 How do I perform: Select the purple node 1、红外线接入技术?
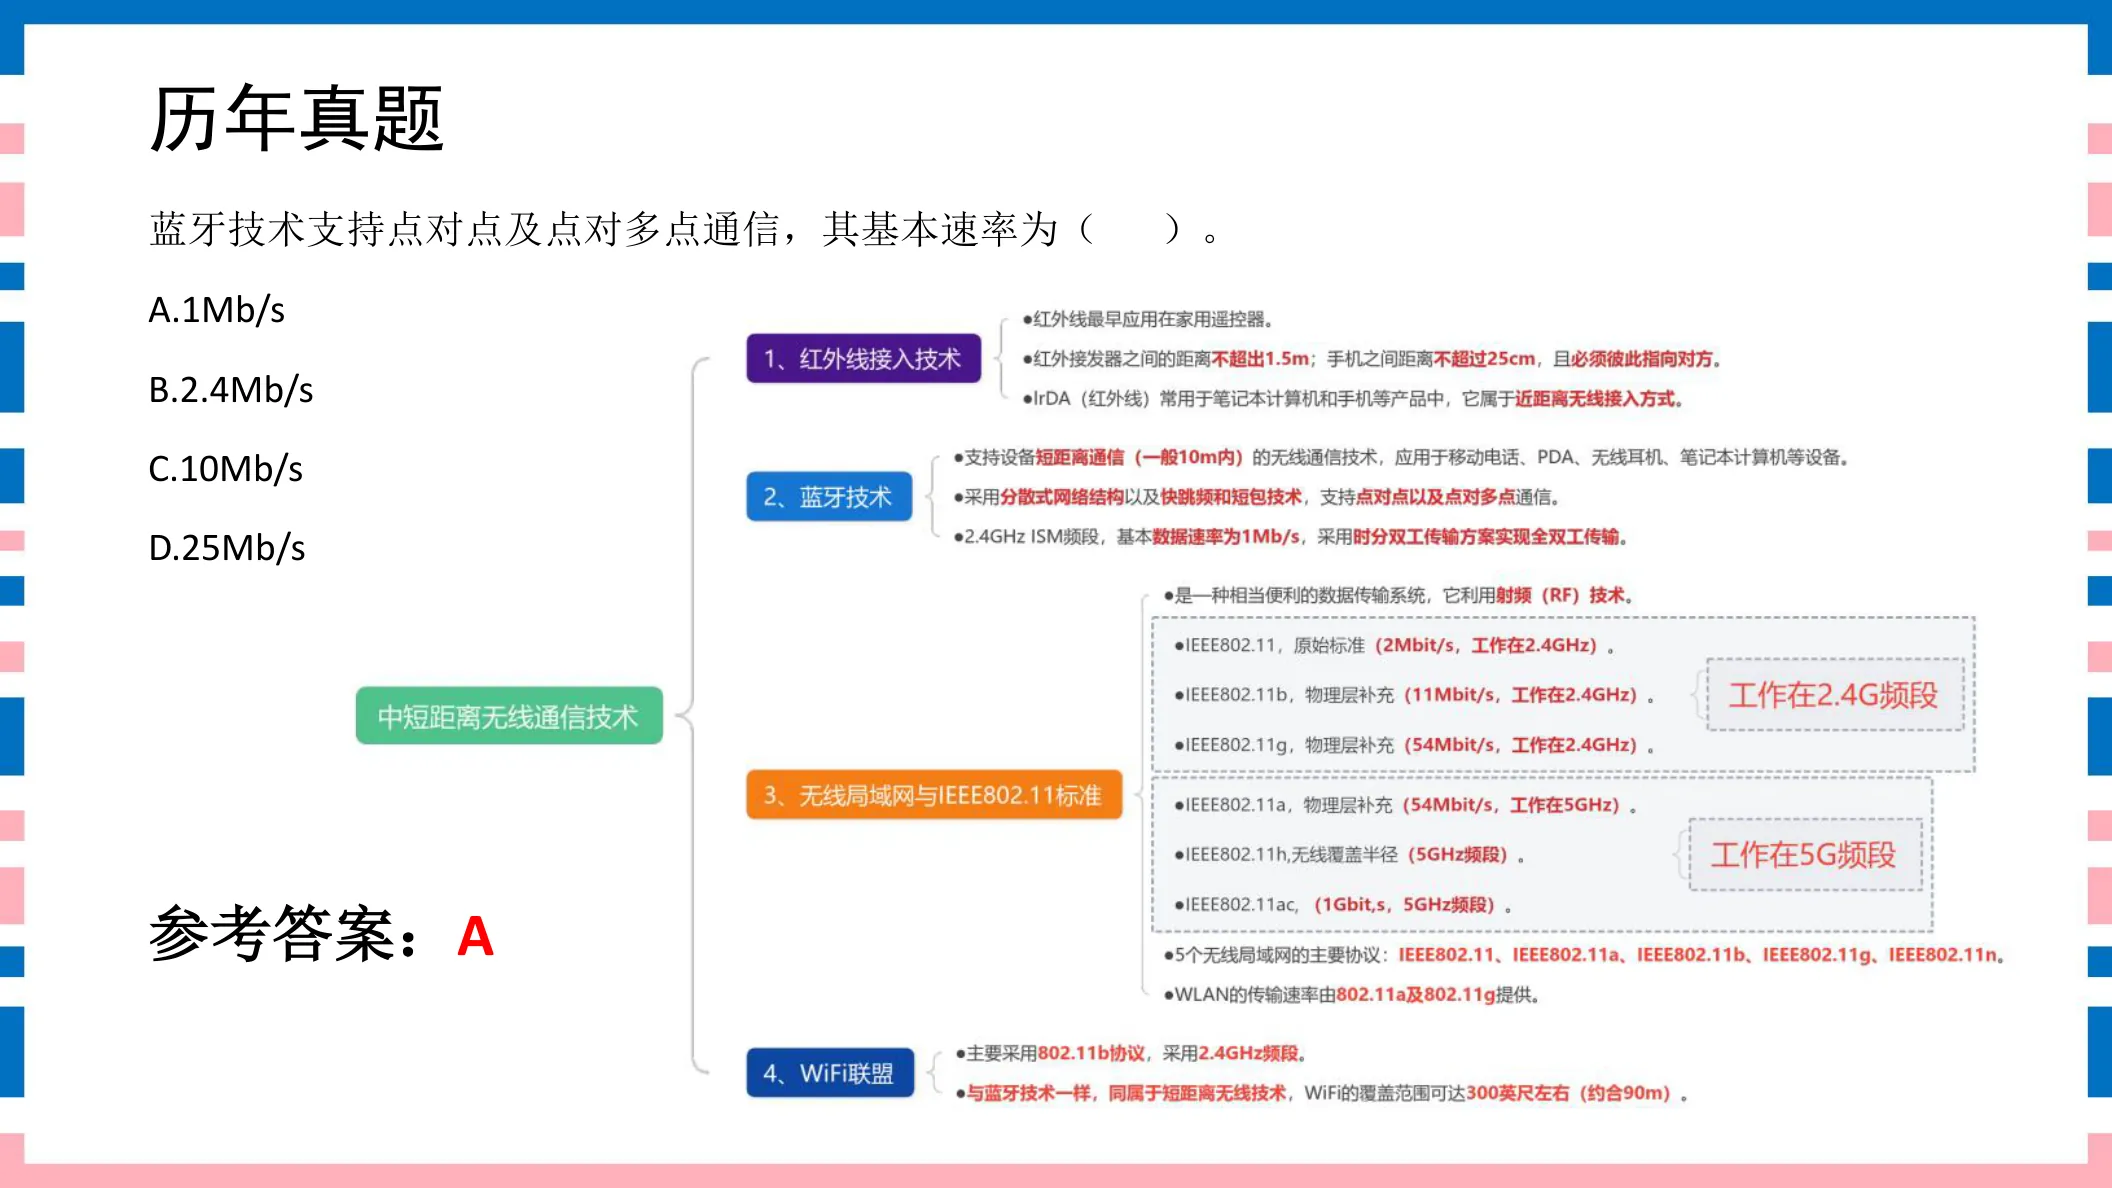click(863, 358)
